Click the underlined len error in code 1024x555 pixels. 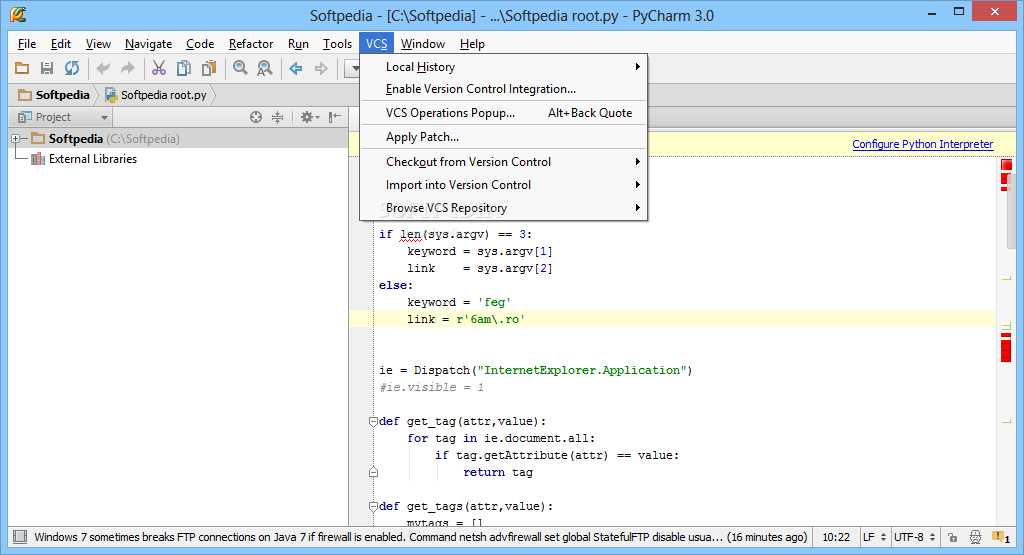[410, 234]
